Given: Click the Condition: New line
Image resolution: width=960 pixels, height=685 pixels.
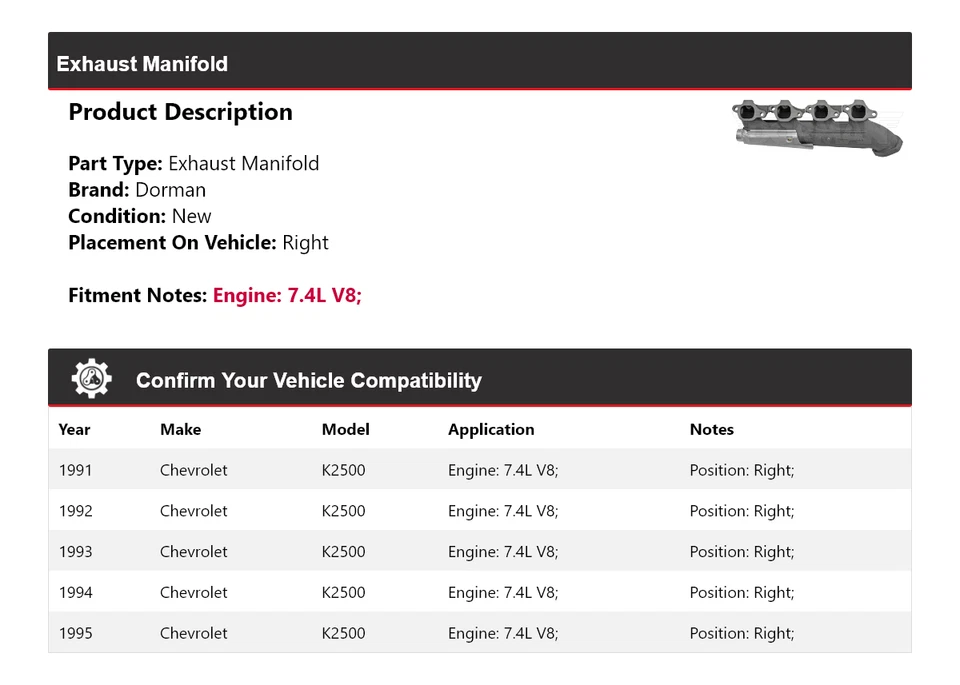Looking at the screenshot, I should coord(139,216).
